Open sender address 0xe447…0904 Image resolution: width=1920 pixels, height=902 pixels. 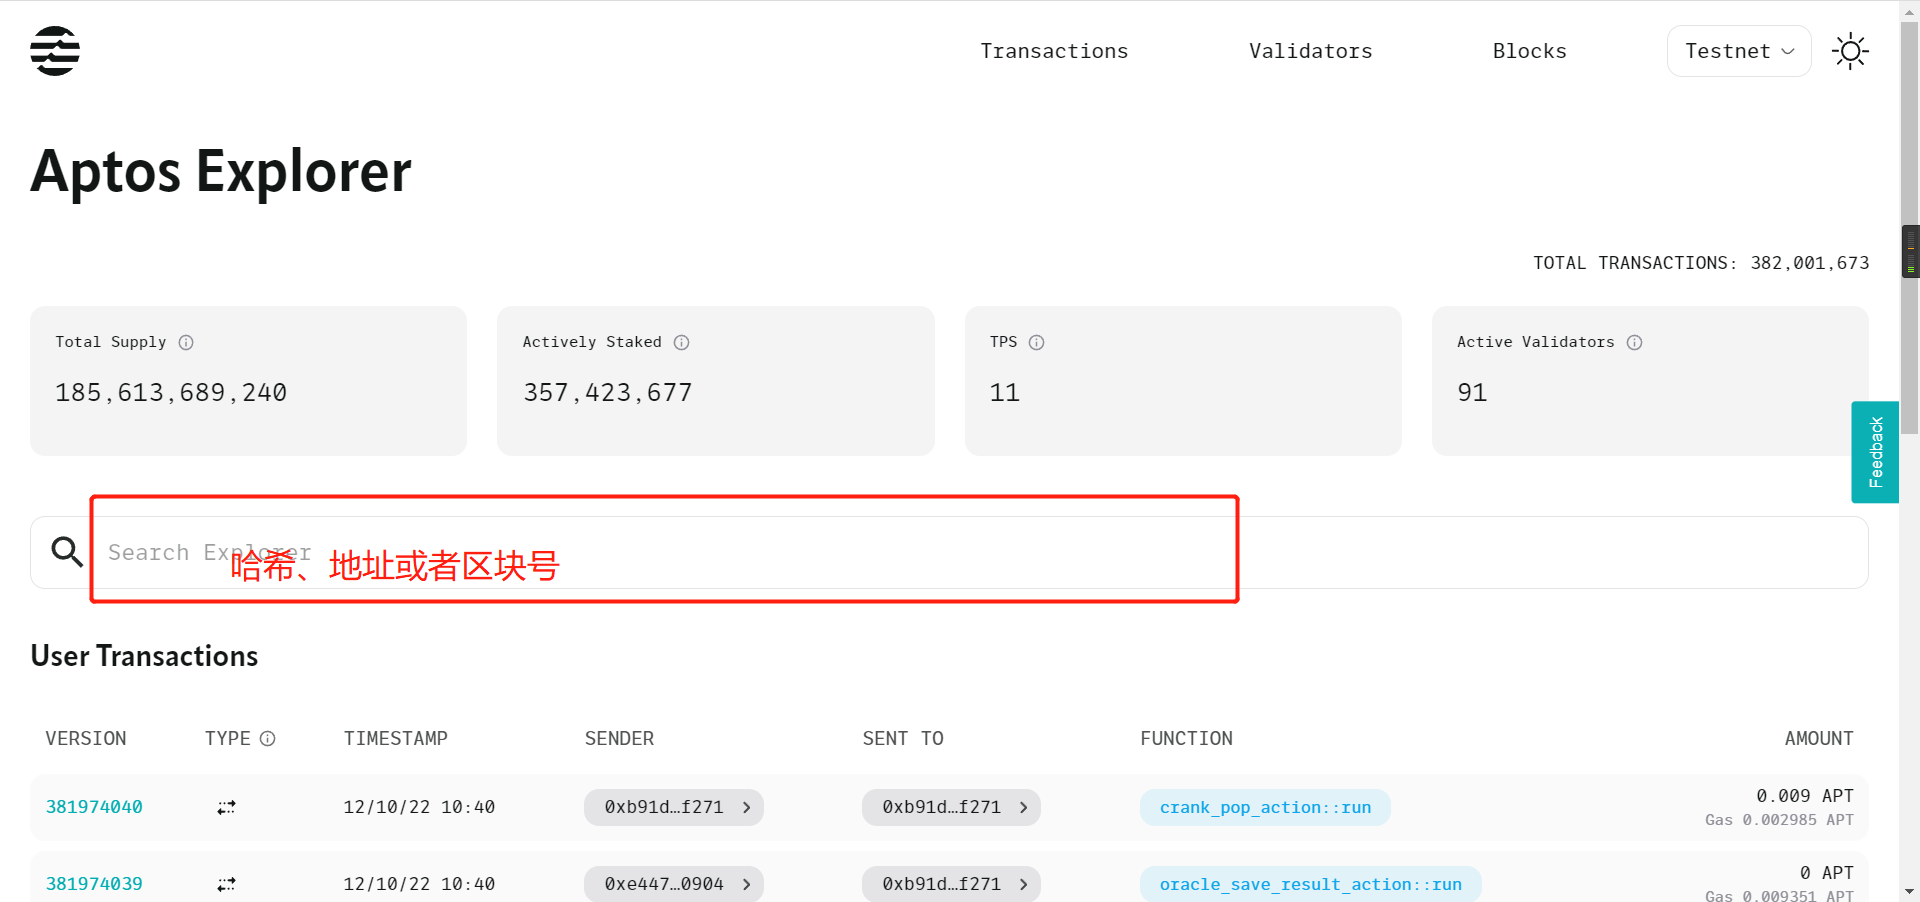tap(674, 884)
